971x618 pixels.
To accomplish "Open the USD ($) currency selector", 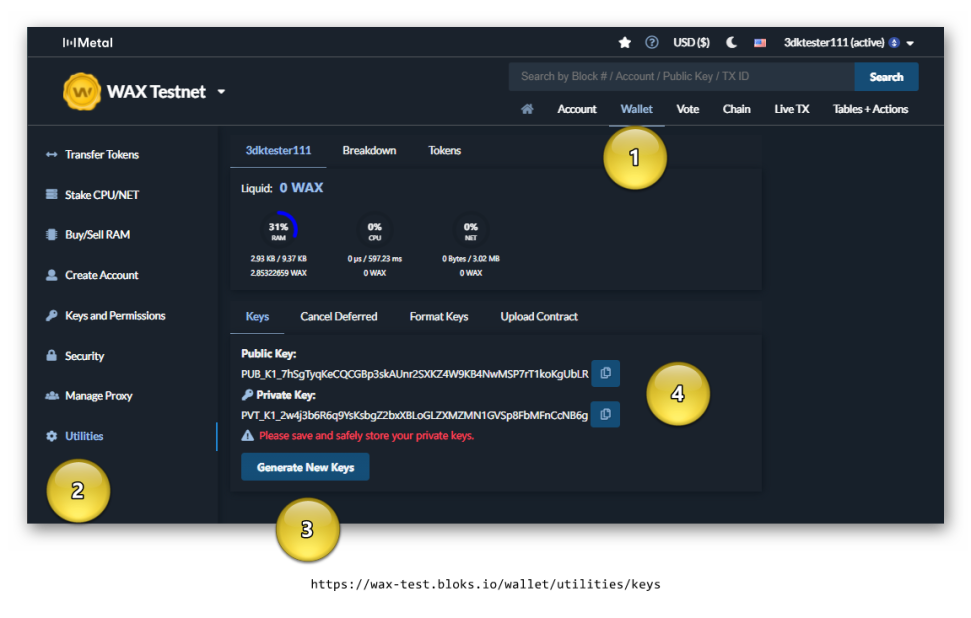I will coord(691,43).
